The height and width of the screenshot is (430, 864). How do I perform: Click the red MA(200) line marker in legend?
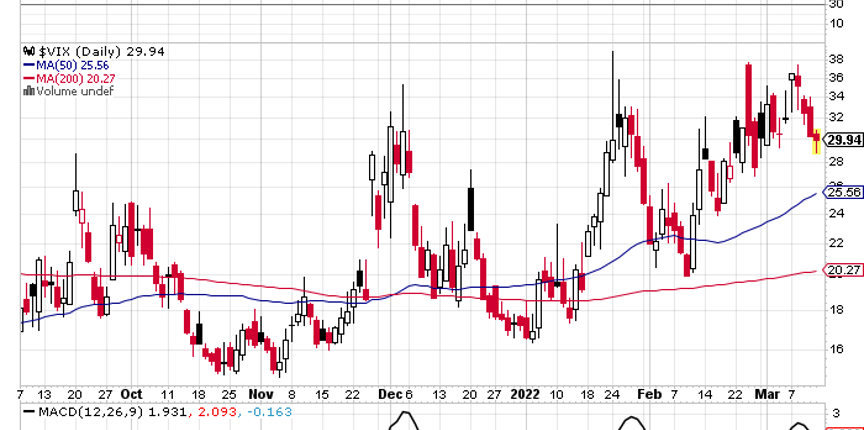[28, 78]
